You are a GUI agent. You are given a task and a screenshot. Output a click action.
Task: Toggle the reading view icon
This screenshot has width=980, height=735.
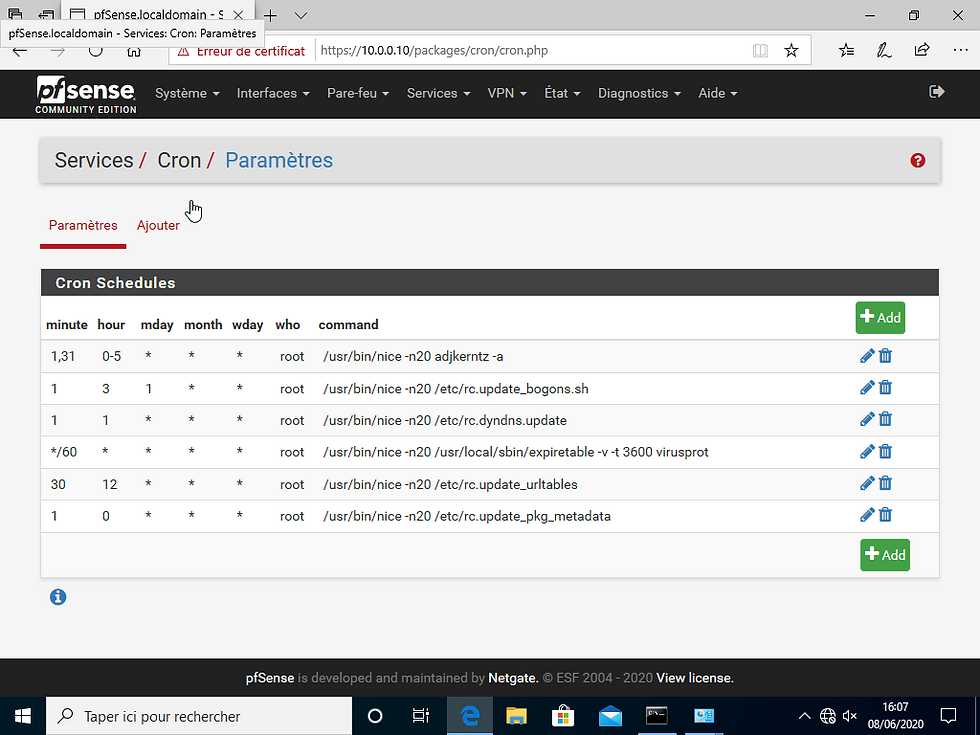760,51
